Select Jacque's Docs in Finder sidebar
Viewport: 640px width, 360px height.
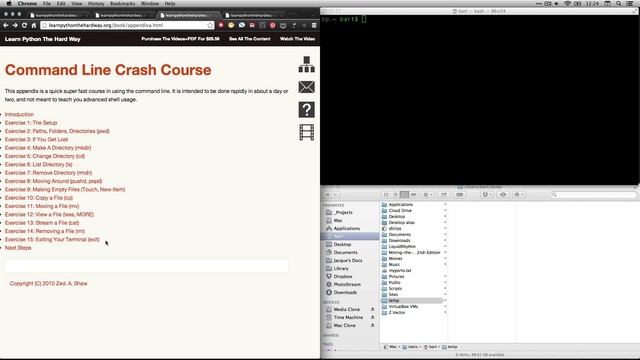(347, 260)
